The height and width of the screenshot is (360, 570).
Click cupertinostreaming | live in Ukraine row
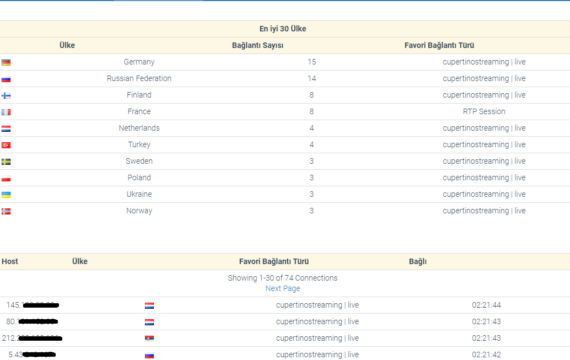(x=484, y=194)
